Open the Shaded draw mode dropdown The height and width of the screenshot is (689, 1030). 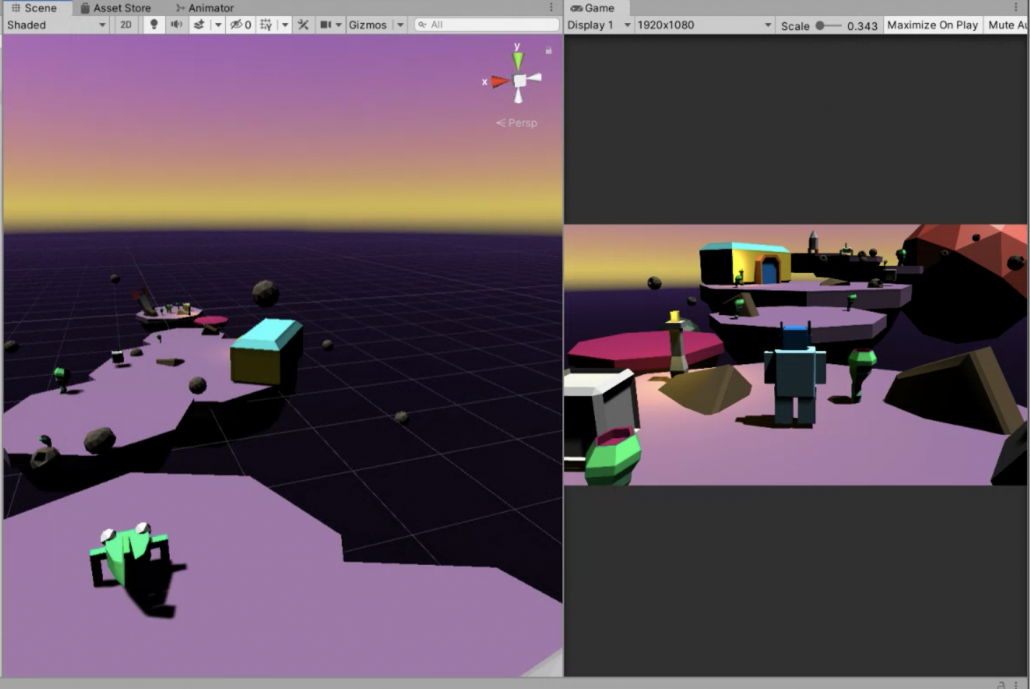pos(56,25)
